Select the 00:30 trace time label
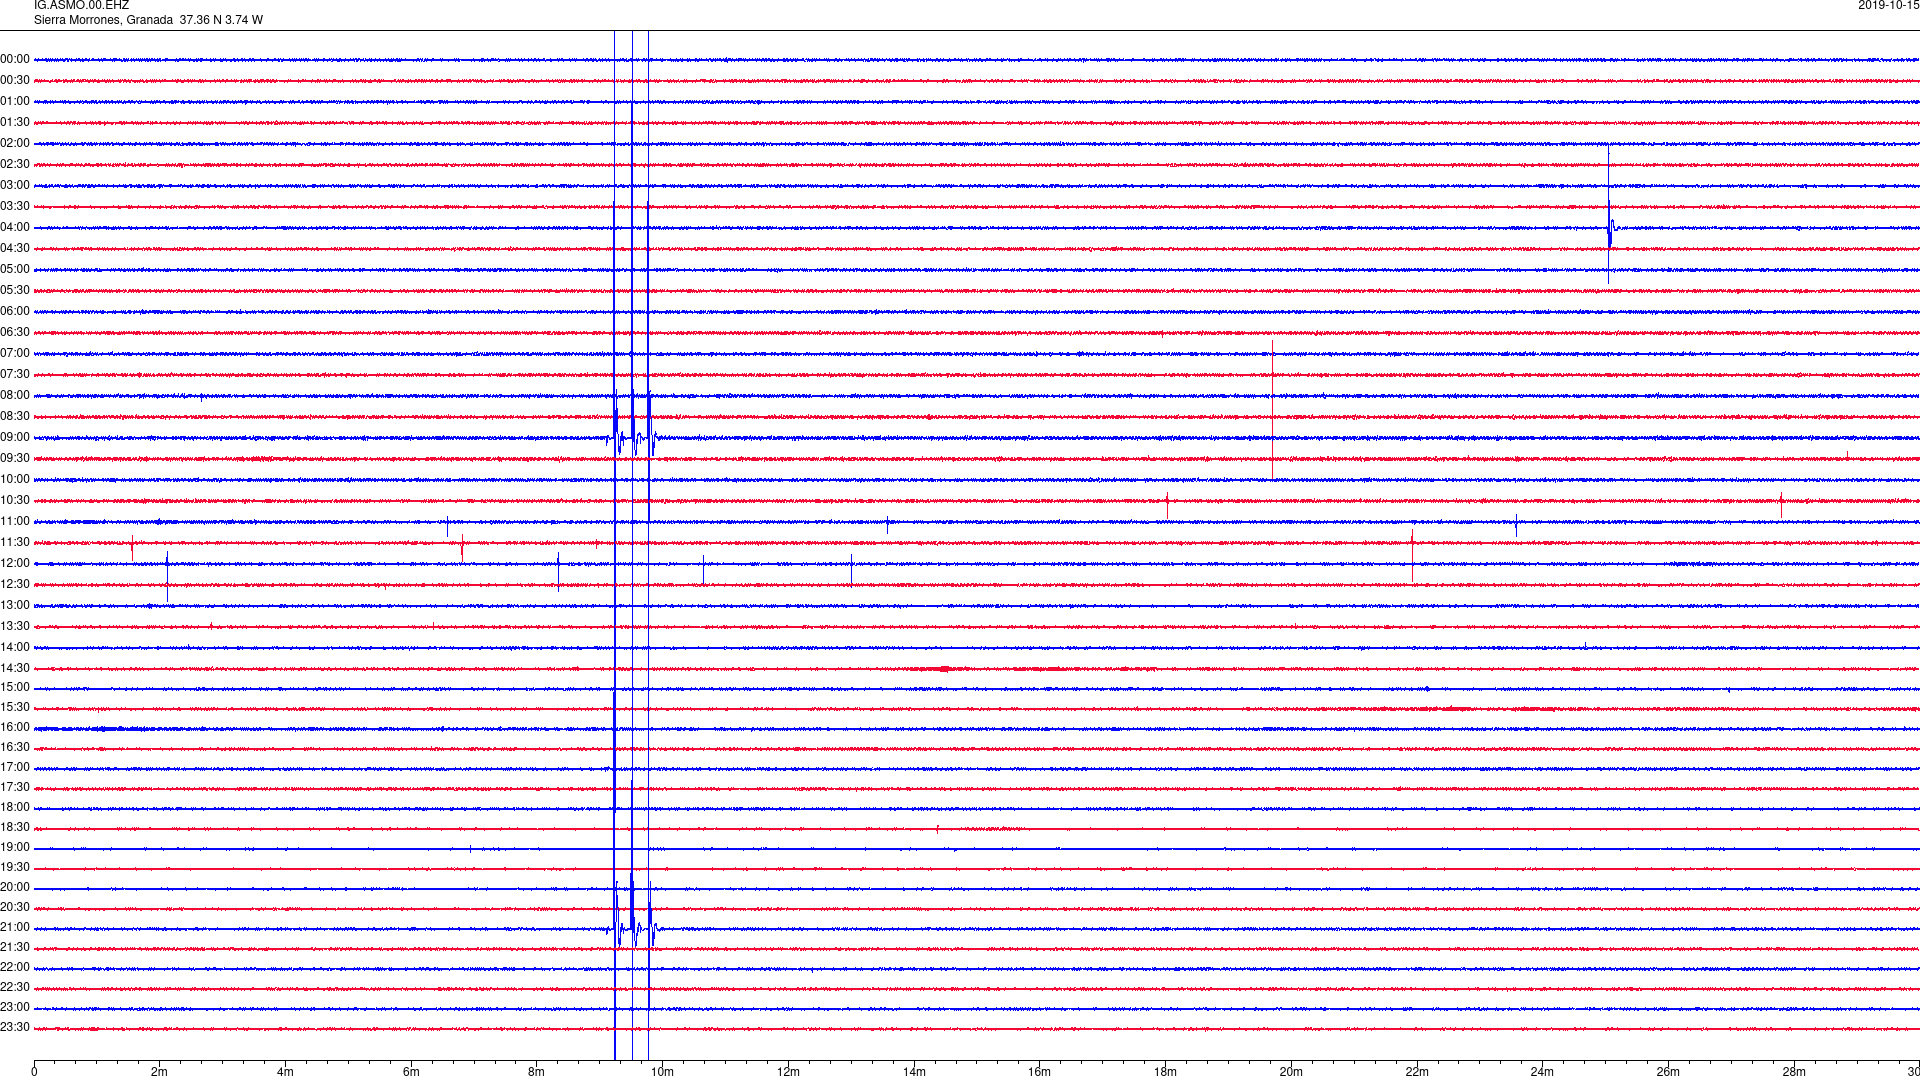The width and height of the screenshot is (1920, 1080). tap(15, 81)
